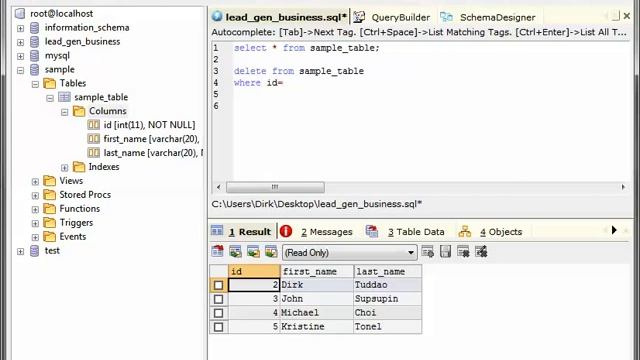Expand the Stored Procs folder node

point(35,196)
